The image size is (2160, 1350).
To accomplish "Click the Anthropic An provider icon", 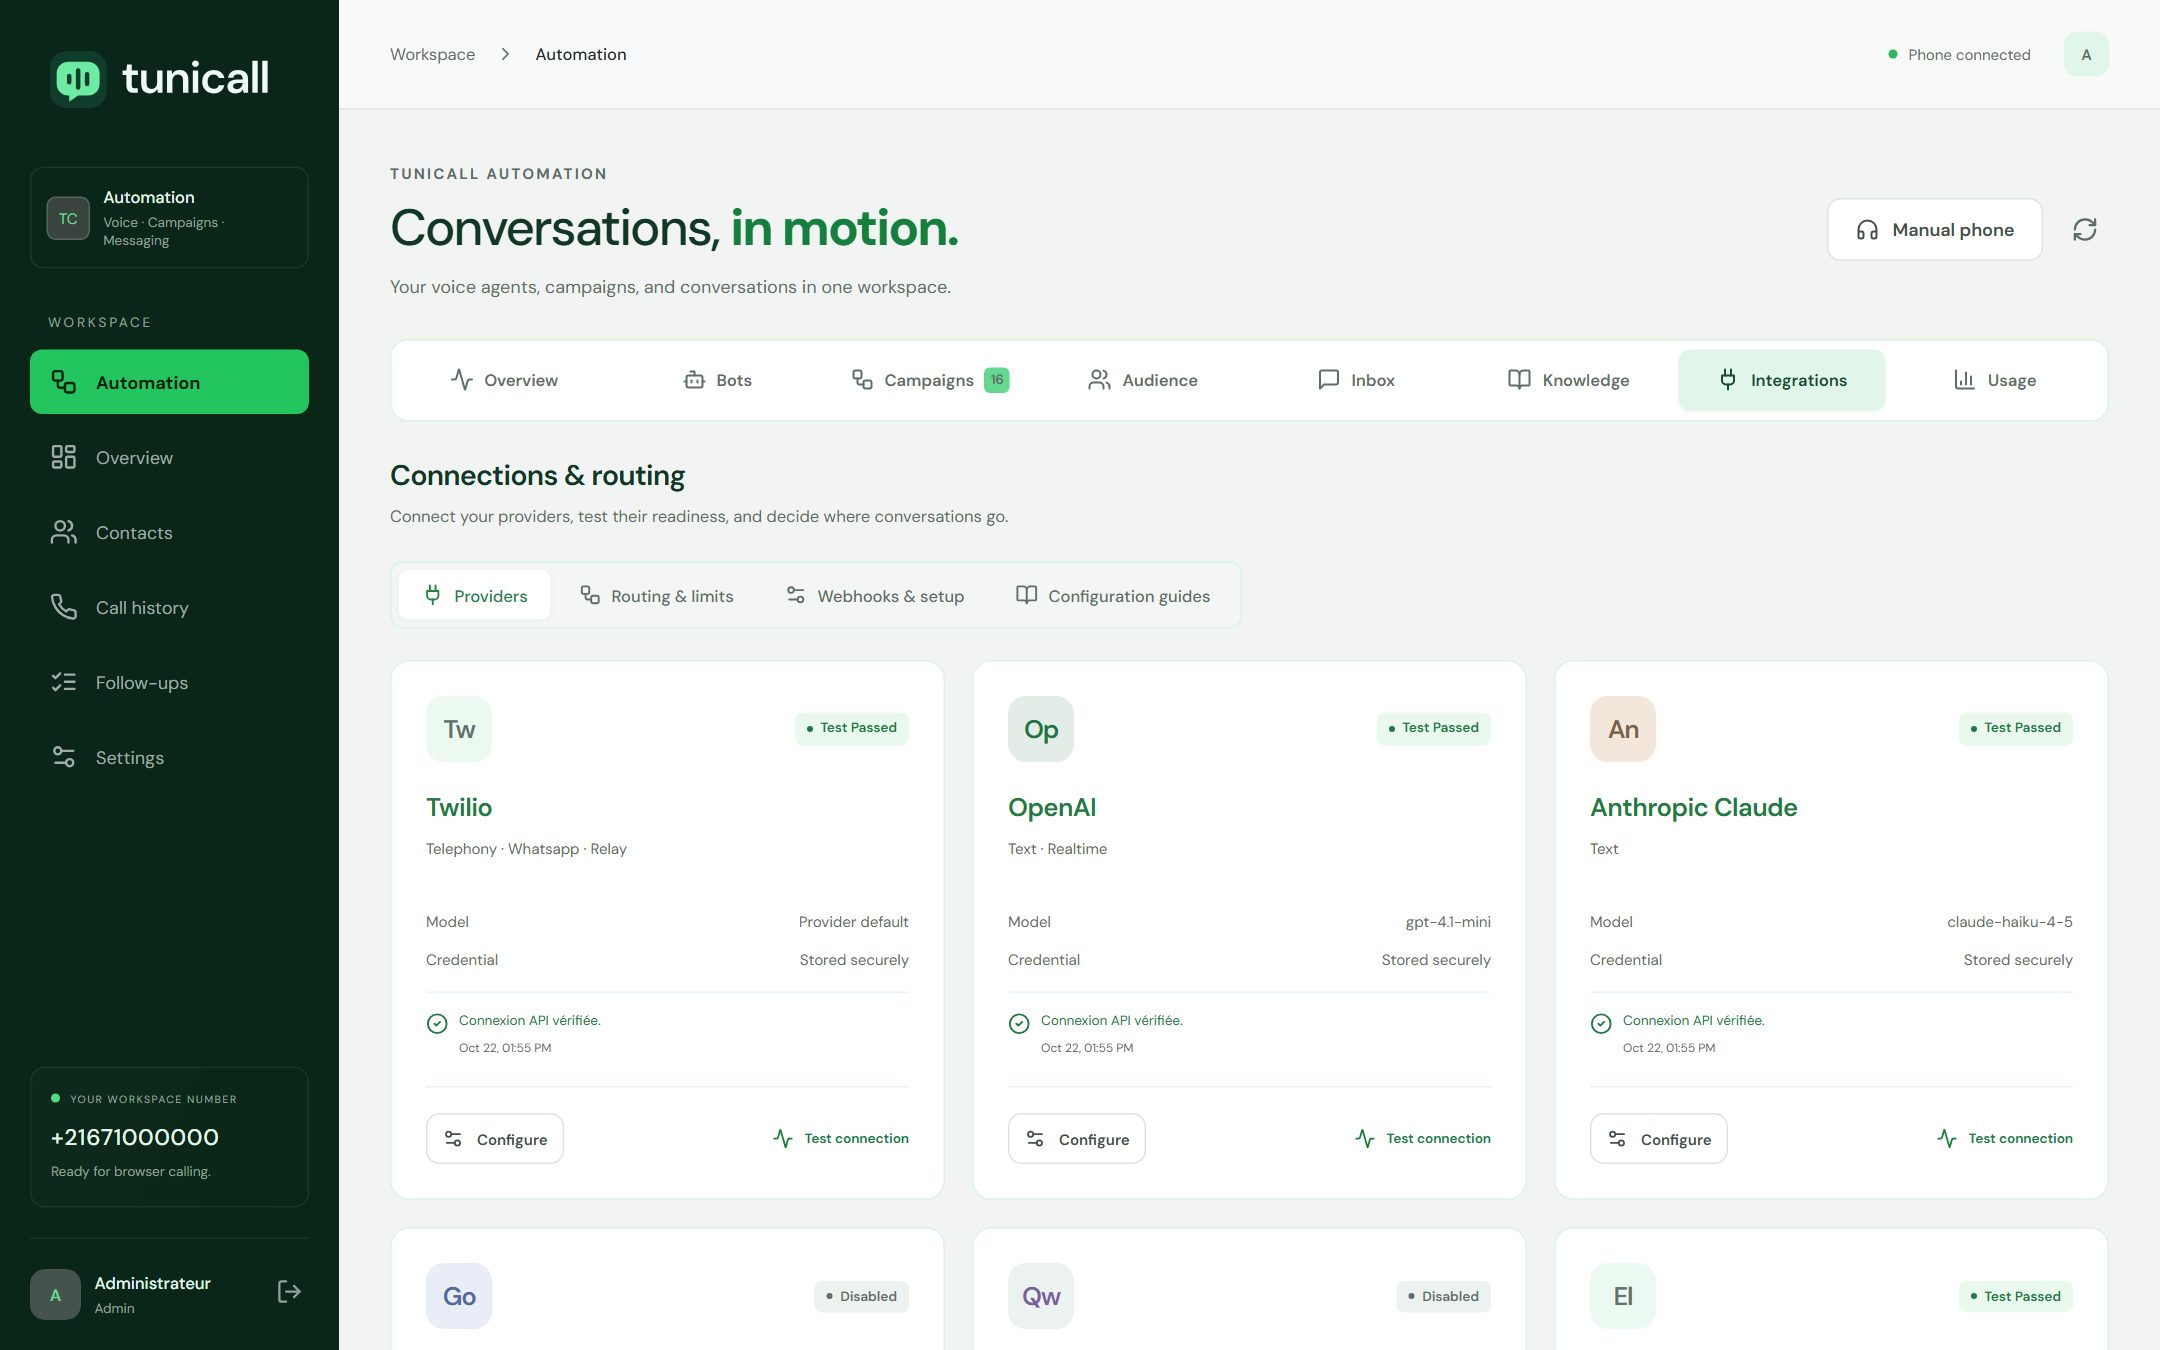I will (x=1623, y=729).
